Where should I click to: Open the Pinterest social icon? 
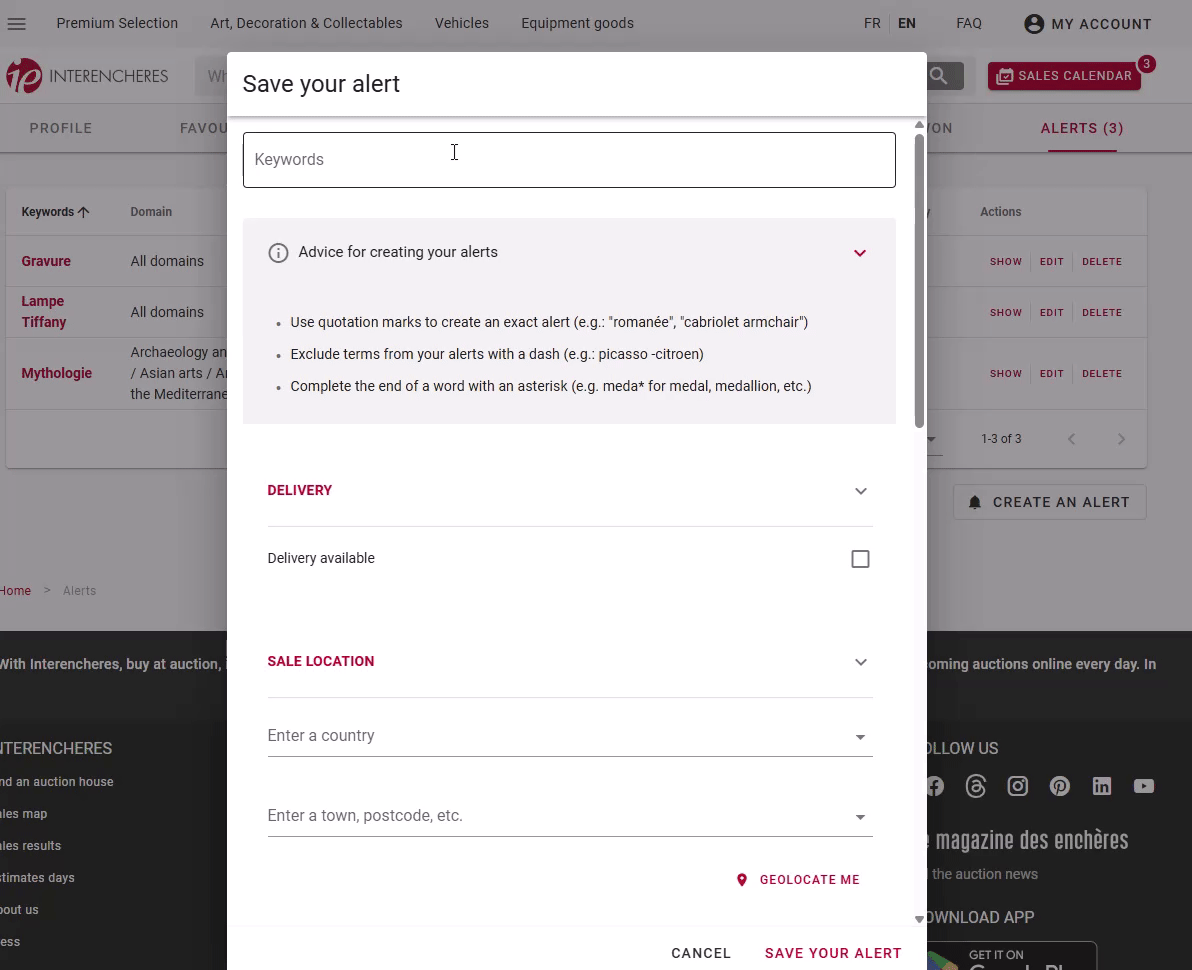click(x=1060, y=786)
